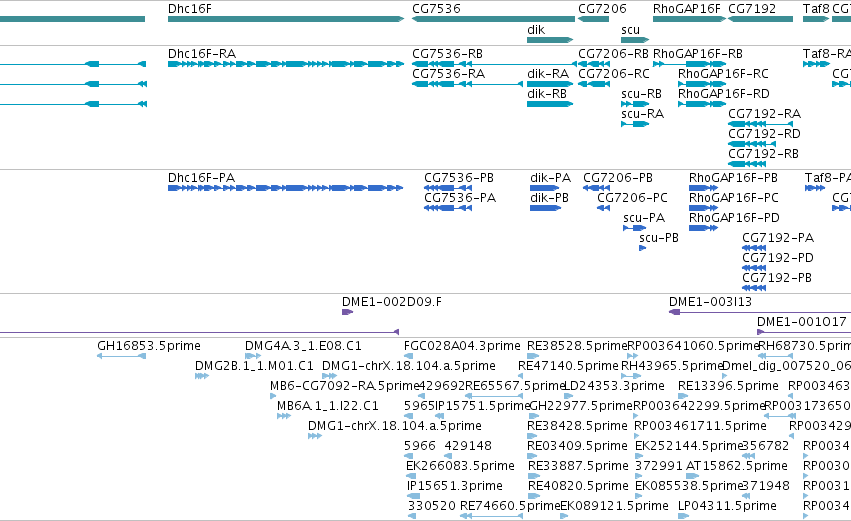Click the dik-PB protein label

click(549, 198)
